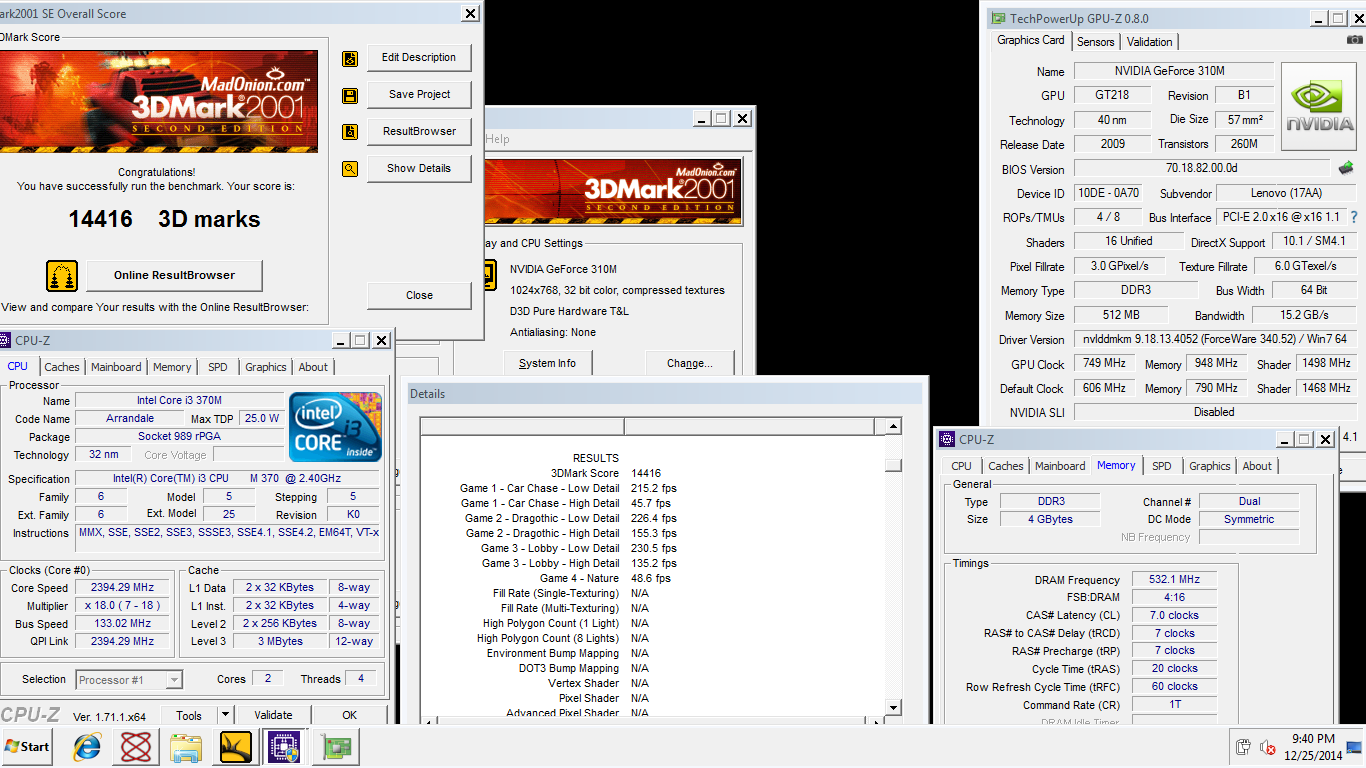The height and width of the screenshot is (768, 1366).
Task: Open the red atom-shaped taskbar application
Action: tap(136, 747)
